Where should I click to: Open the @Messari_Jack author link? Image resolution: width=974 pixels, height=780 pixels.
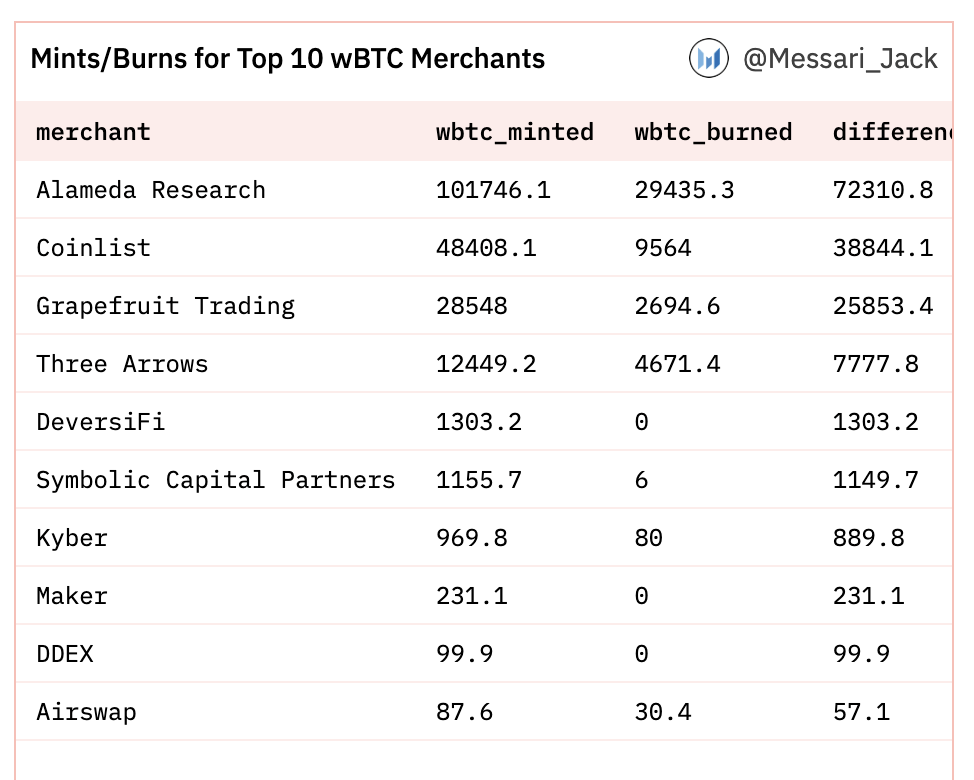840,59
